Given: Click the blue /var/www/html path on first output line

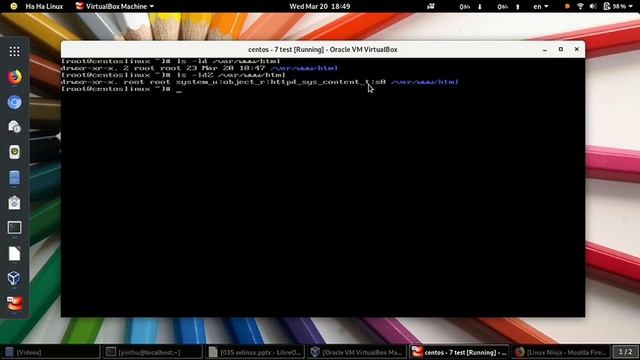Looking at the screenshot, I should [304, 68].
